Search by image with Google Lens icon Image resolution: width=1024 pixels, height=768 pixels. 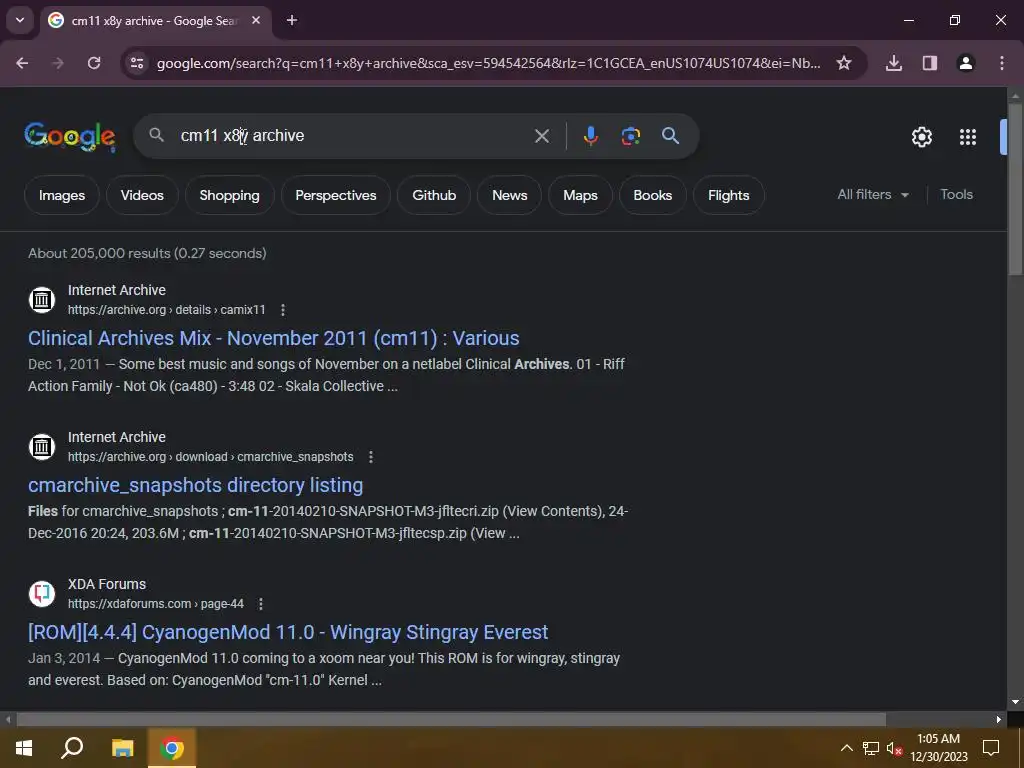click(630, 136)
